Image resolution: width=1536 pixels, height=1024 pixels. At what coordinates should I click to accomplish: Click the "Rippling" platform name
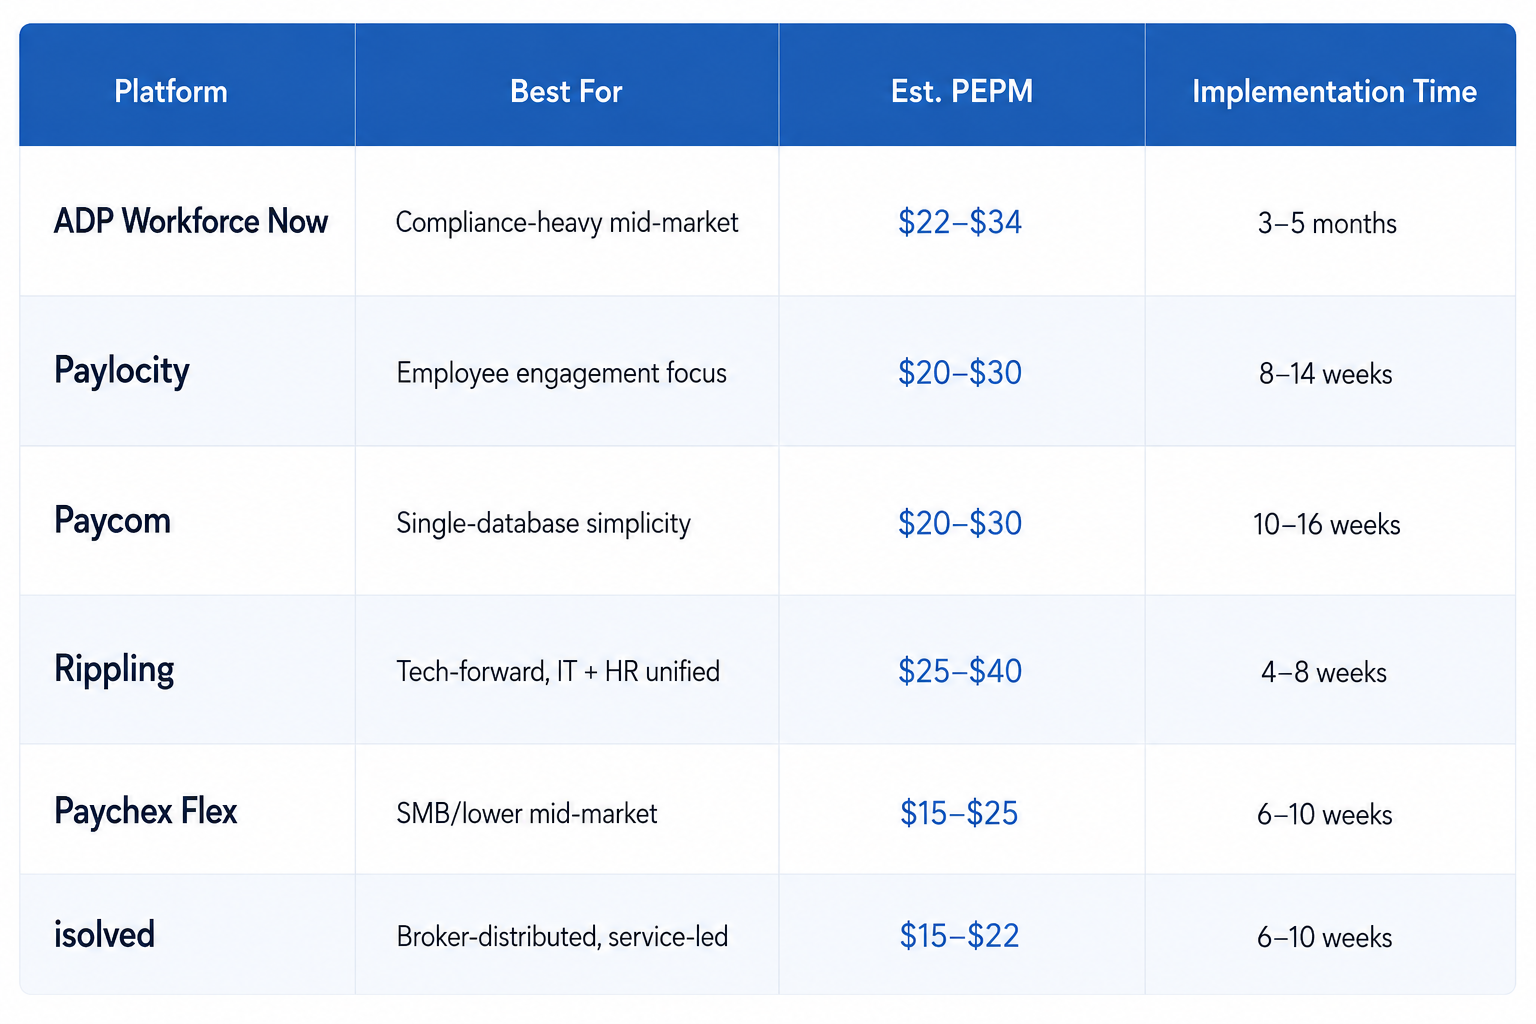114,670
